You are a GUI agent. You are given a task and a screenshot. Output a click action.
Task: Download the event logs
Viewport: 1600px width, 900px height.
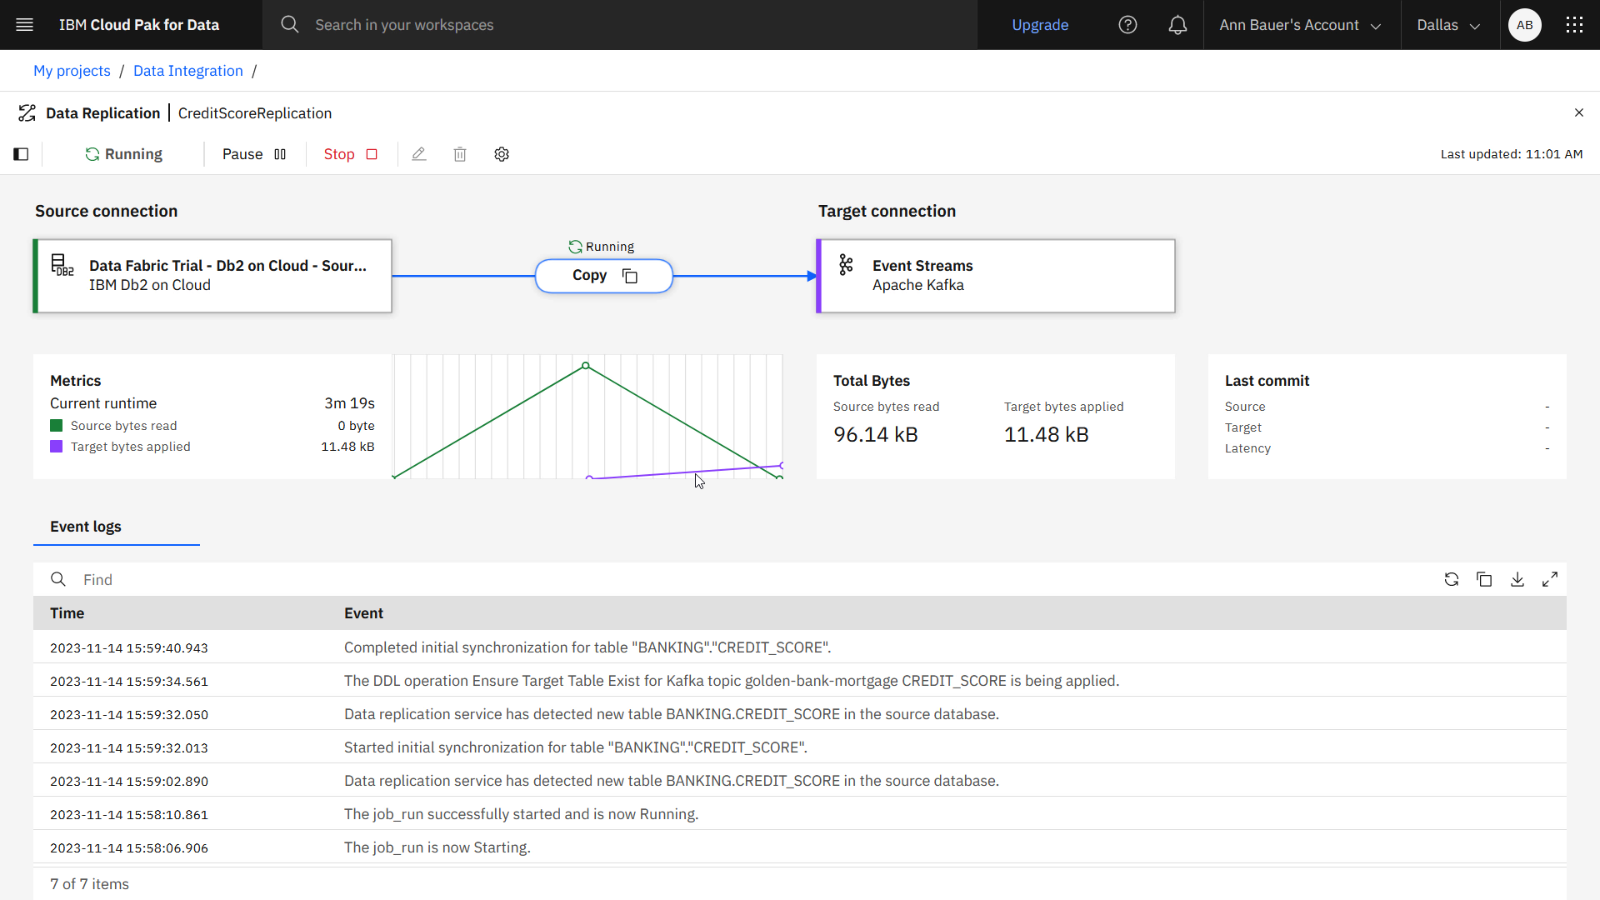[1517, 580]
